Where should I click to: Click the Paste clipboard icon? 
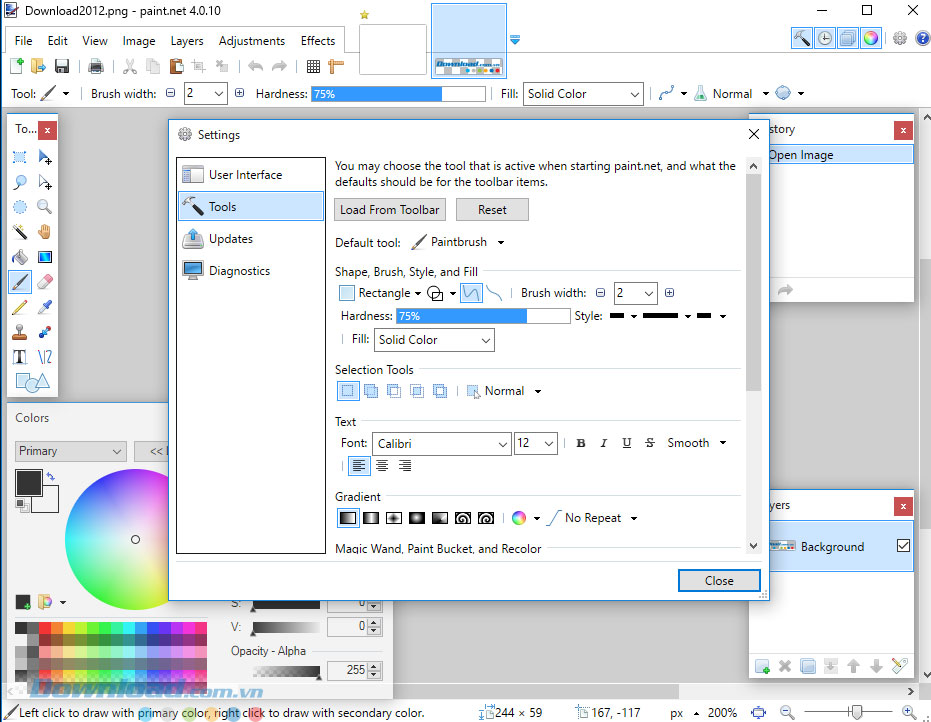click(176, 66)
